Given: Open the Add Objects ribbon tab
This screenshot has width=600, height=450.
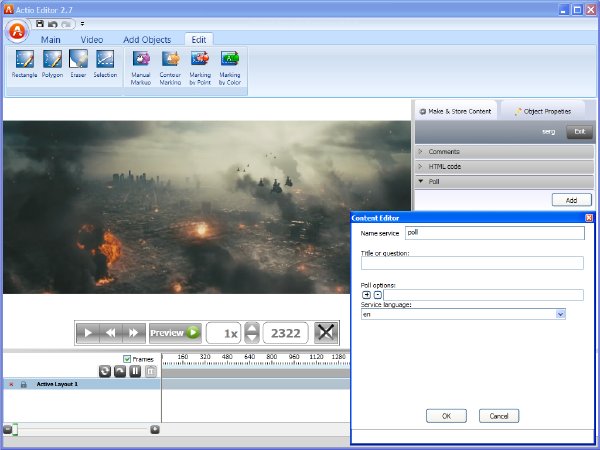Looking at the screenshot, I should (147, 40).
